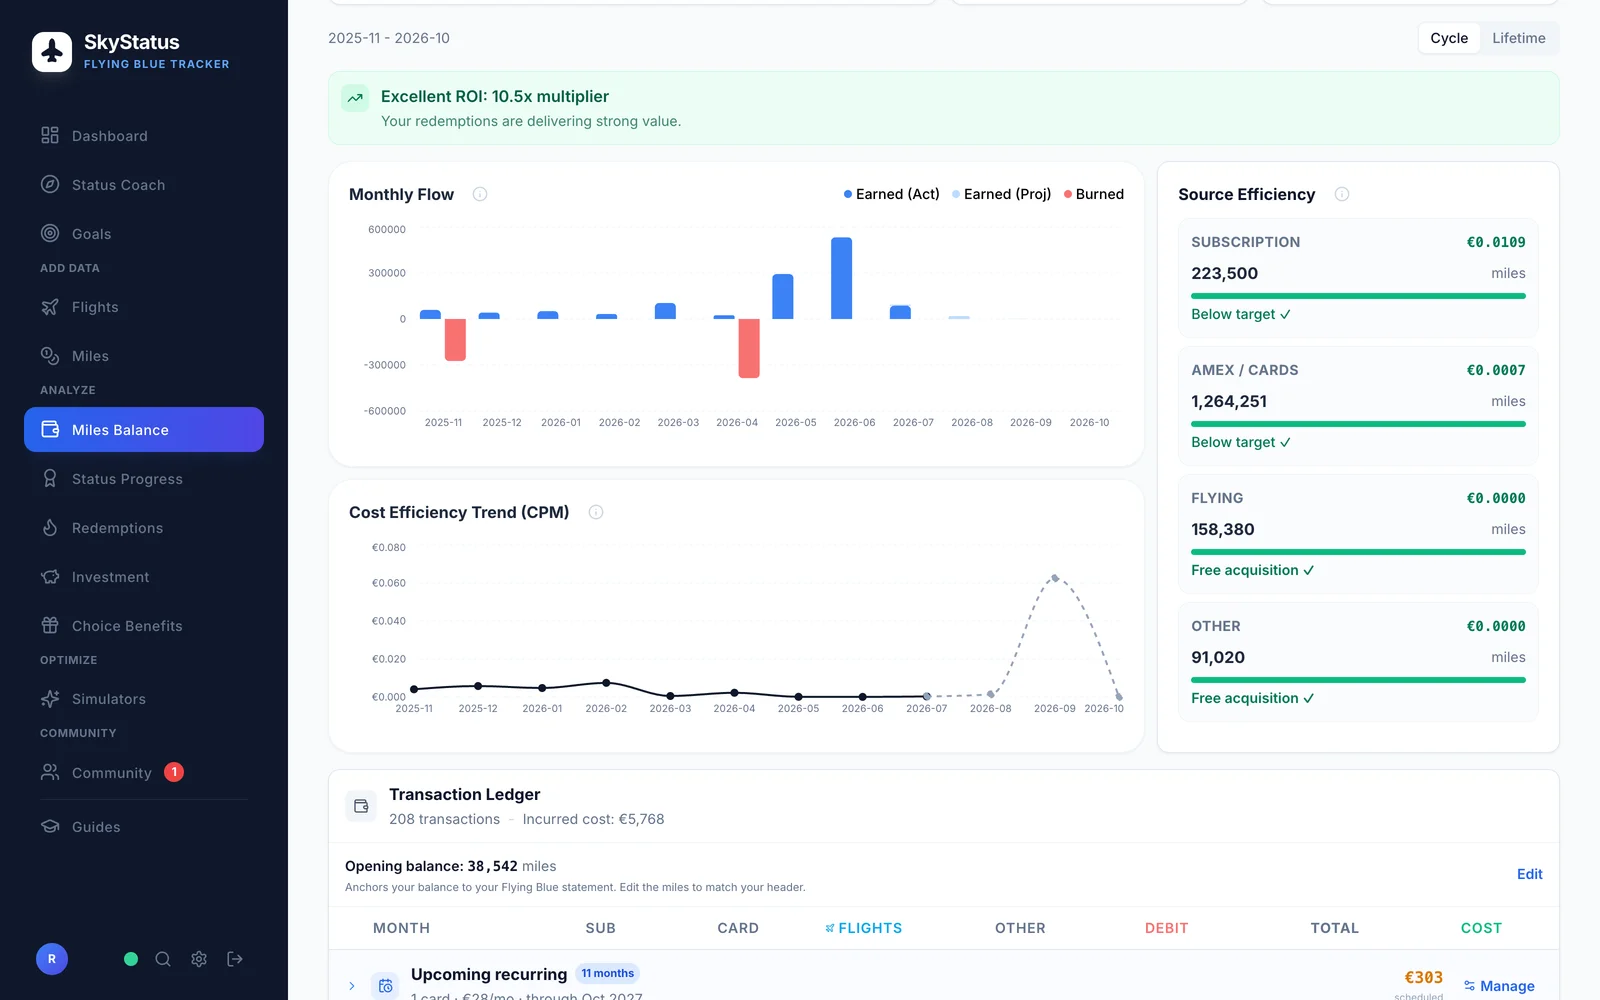Click the Investment piggy bank icon
1600x1000 pixels.
coord(50,577)
